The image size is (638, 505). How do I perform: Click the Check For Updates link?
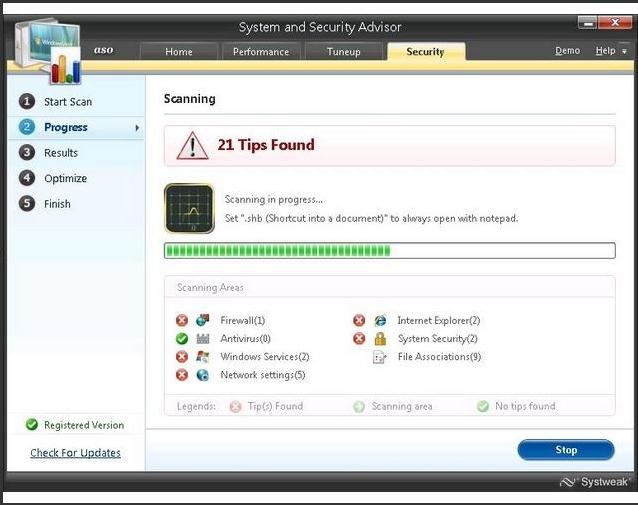click(75, 453)
